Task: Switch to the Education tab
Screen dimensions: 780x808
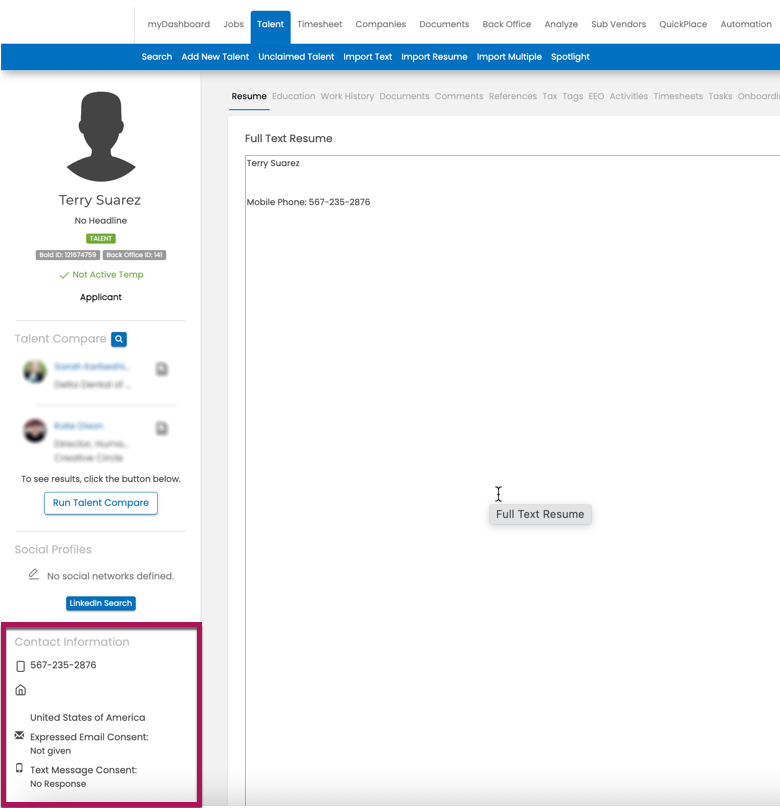Action: click(x=294, y=96)
